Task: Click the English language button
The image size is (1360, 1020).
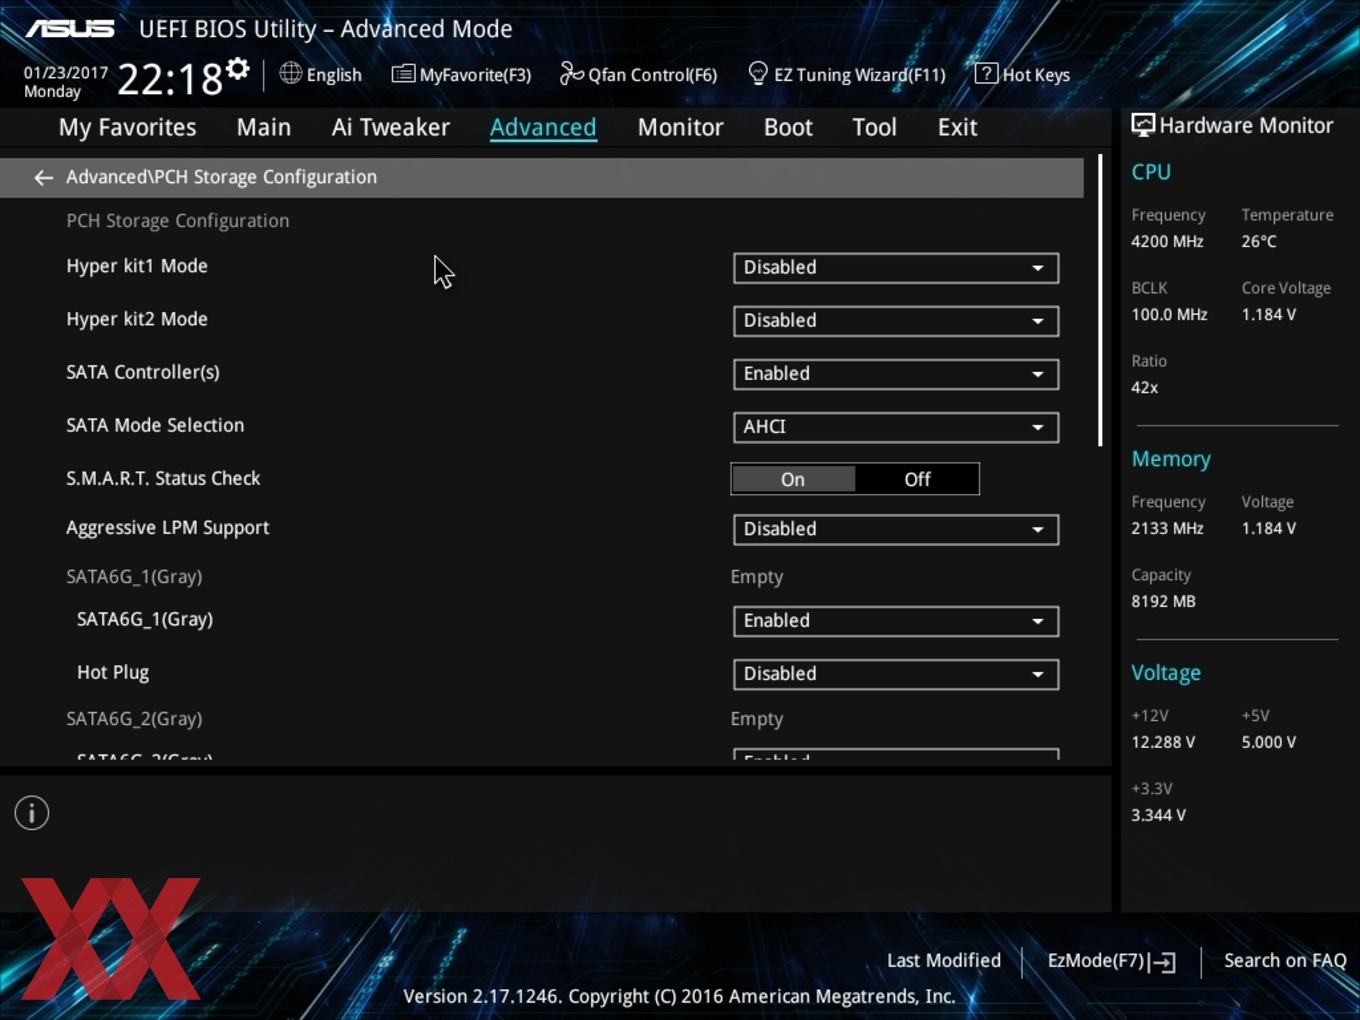Action: [x=320, y=74]
